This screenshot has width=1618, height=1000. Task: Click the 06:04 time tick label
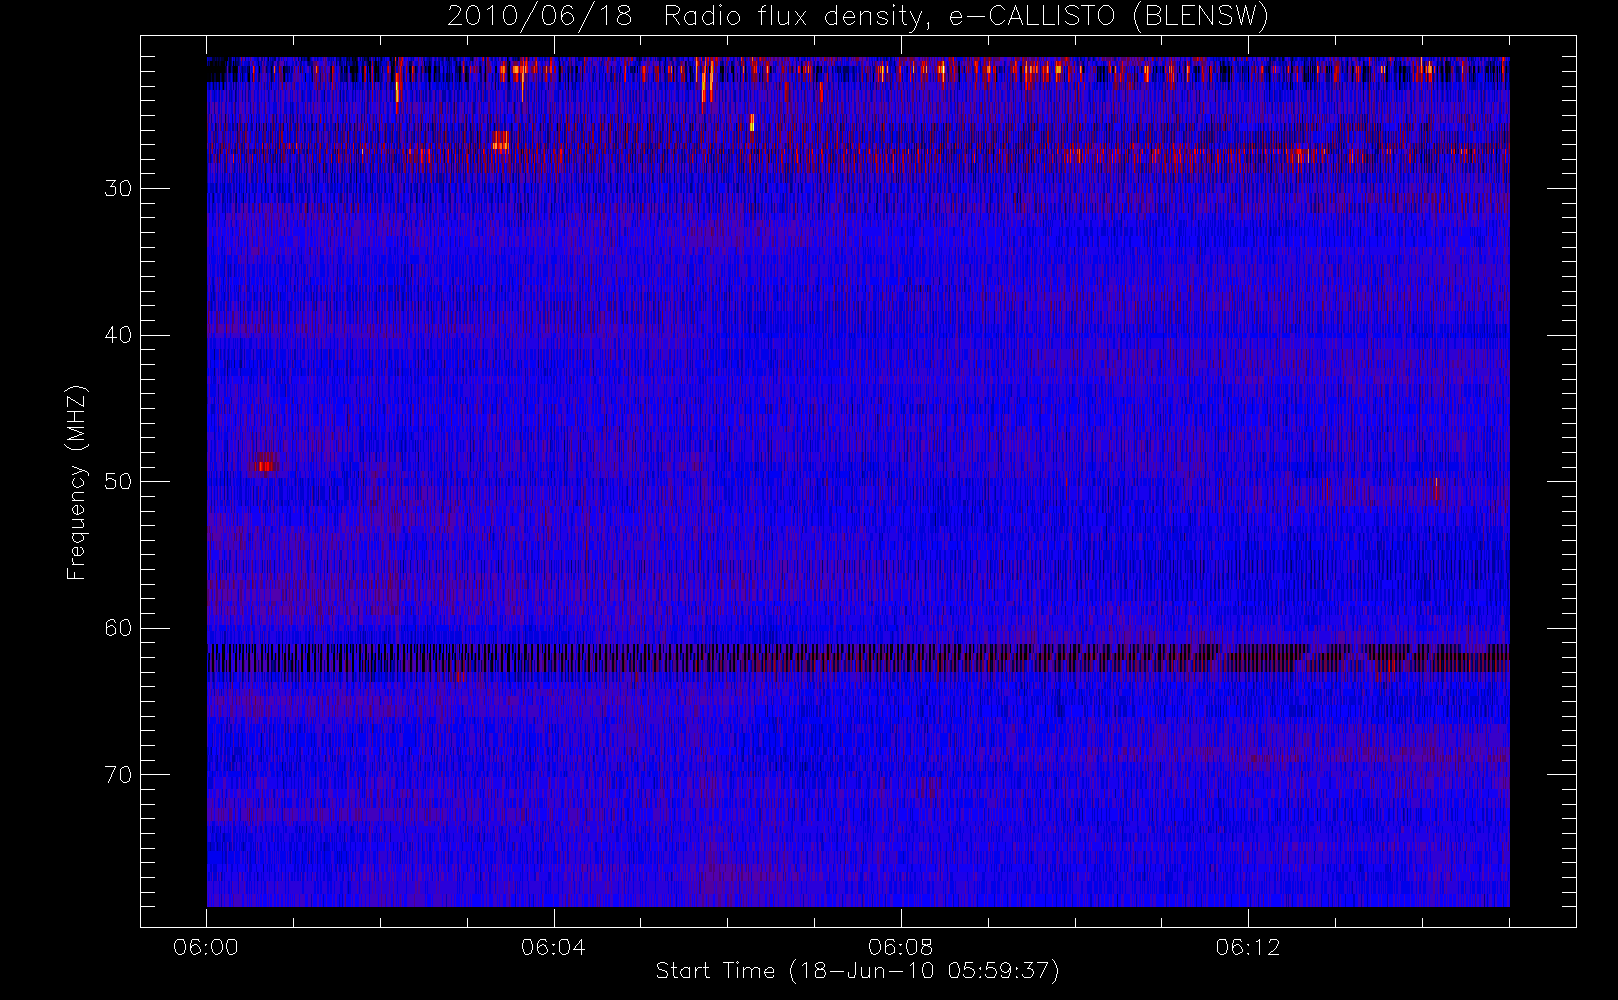click(x=553, y=947)
